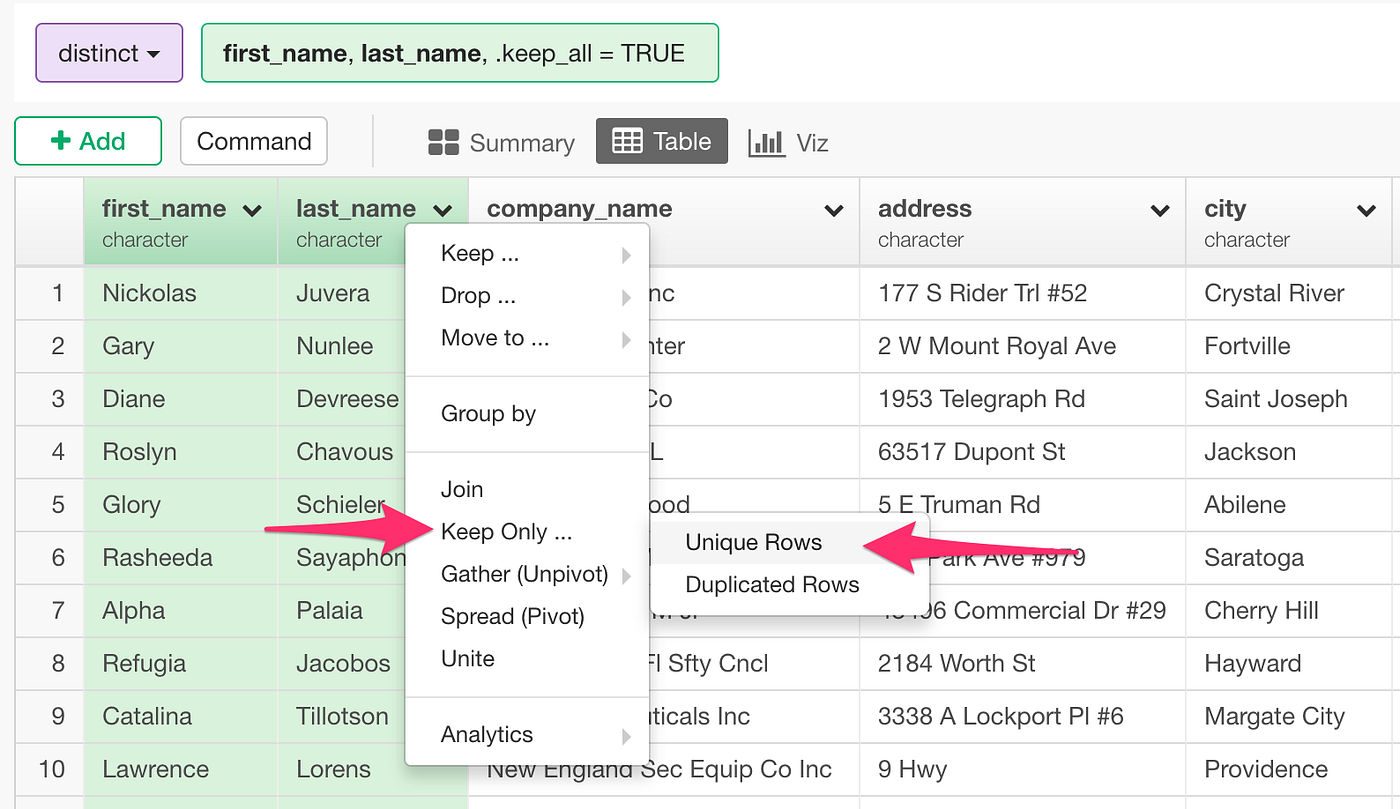
Task: Click address 5 E Truman Rd
Action: tap(959, 505)
